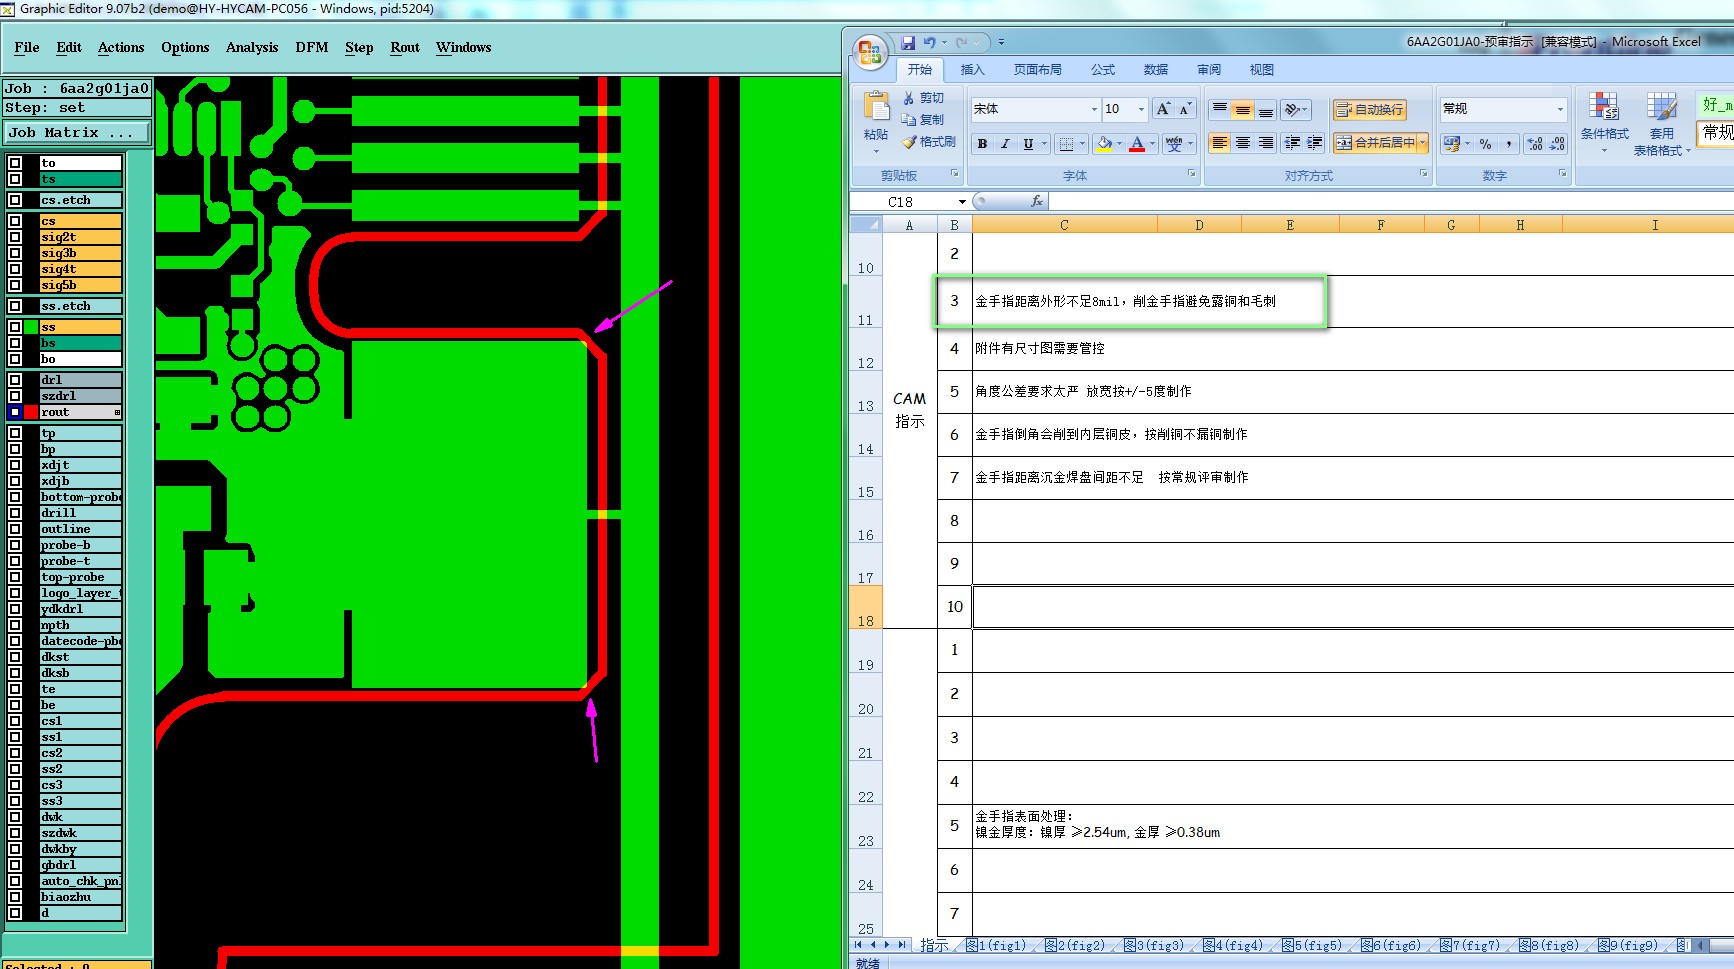
Task: Toggle checkbox for layer outline
Action: tap(15, 529)
